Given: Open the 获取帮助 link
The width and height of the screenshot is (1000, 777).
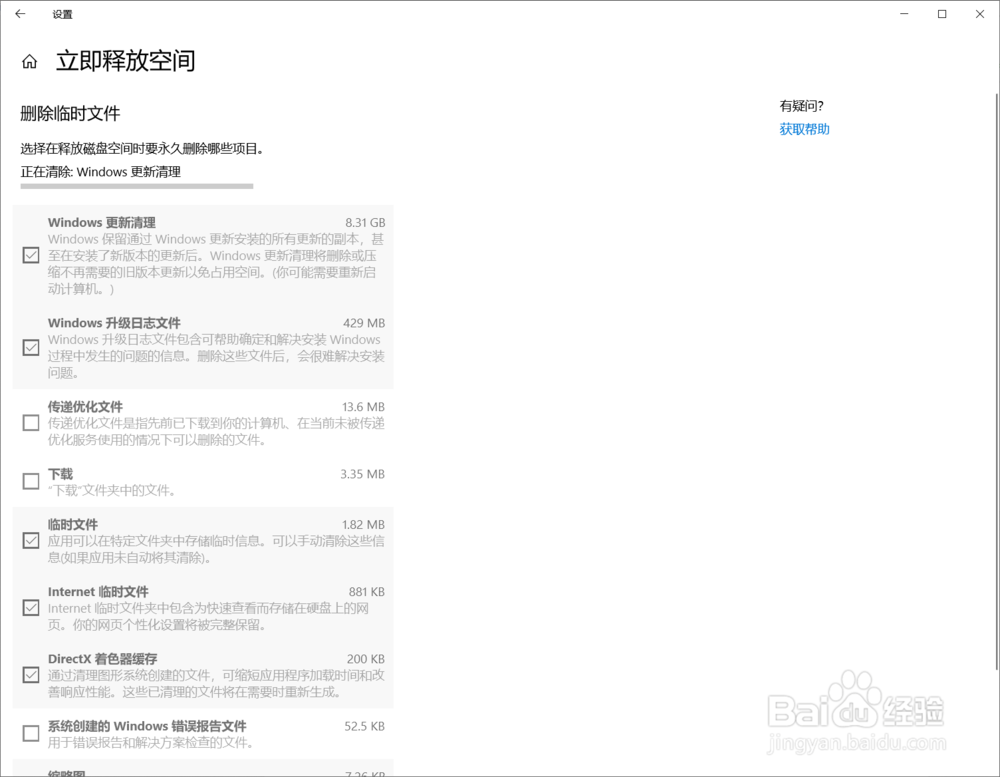Looking at the screenshot, I should coord(804,129).
